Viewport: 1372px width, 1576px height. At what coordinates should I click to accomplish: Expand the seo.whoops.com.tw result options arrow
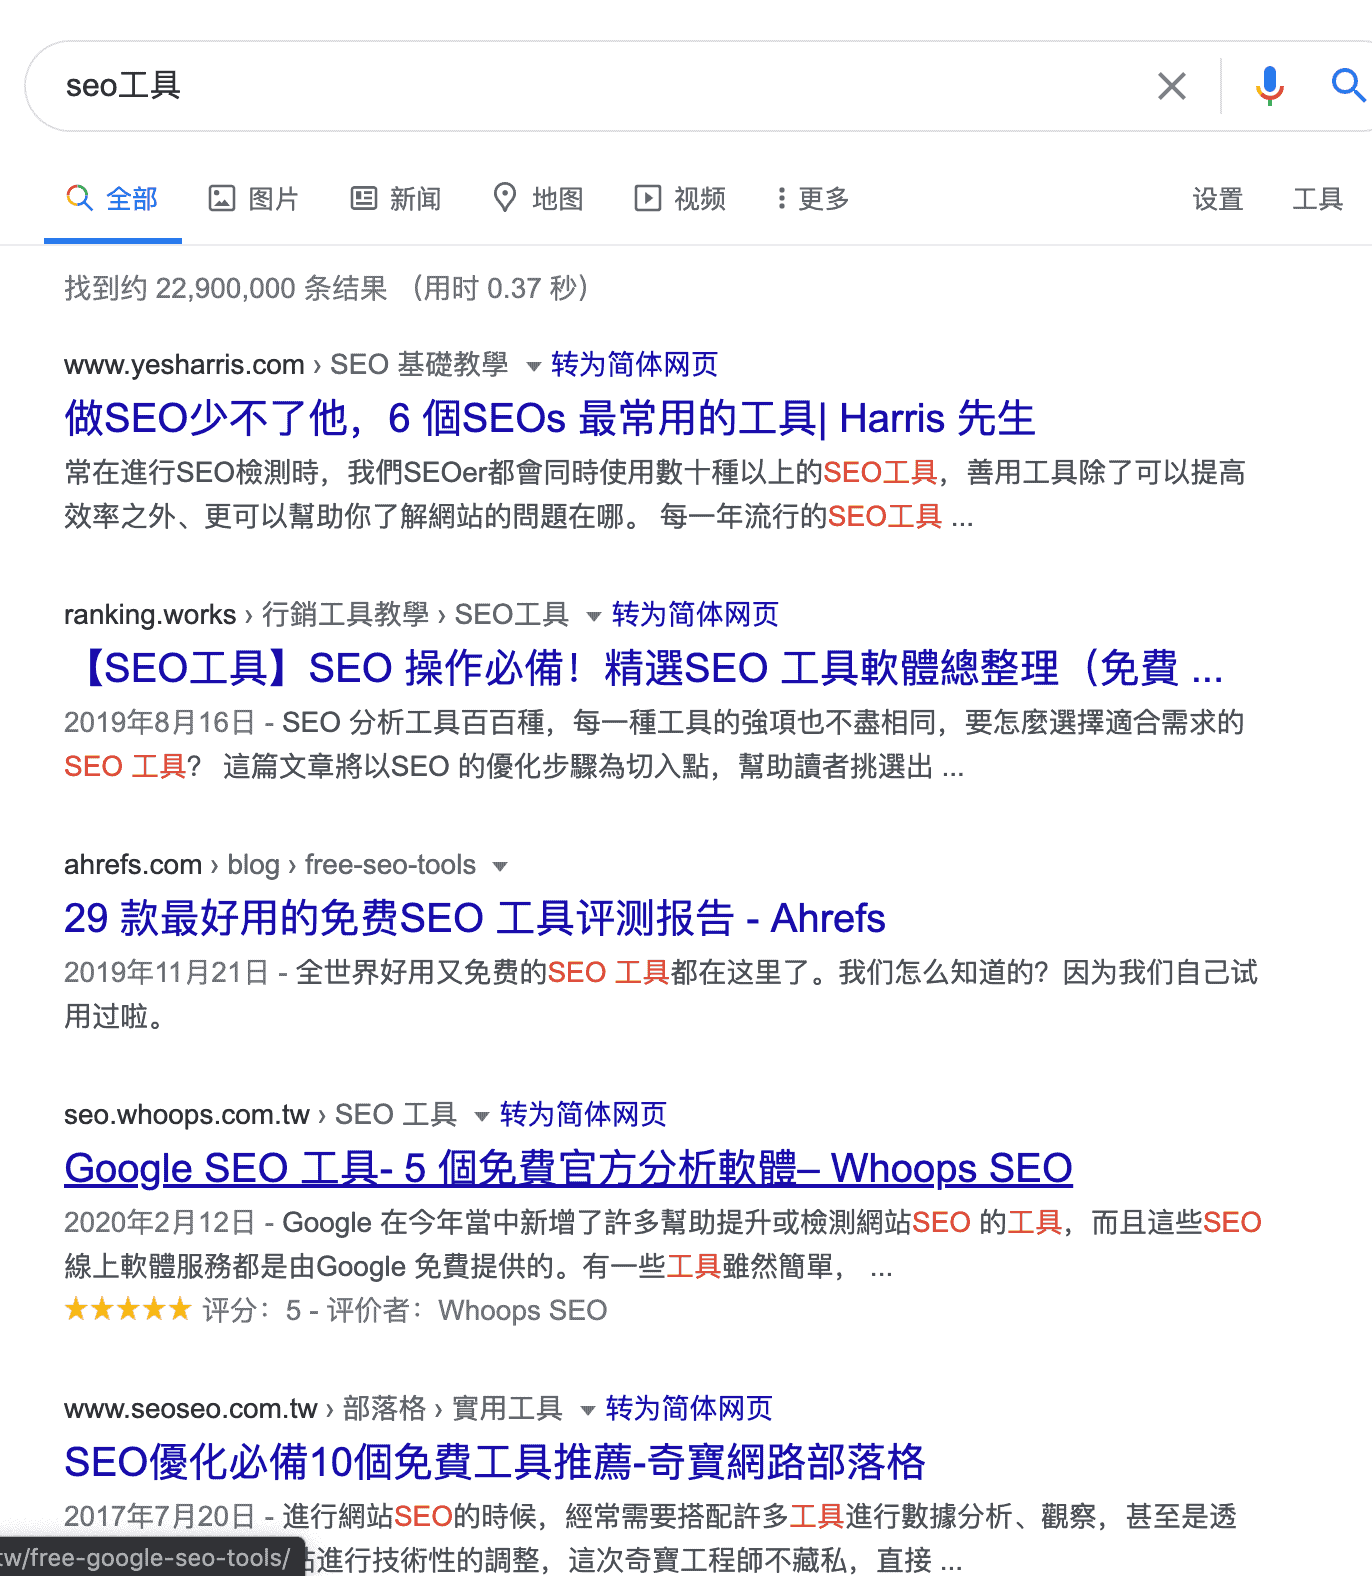(482, 1116)
